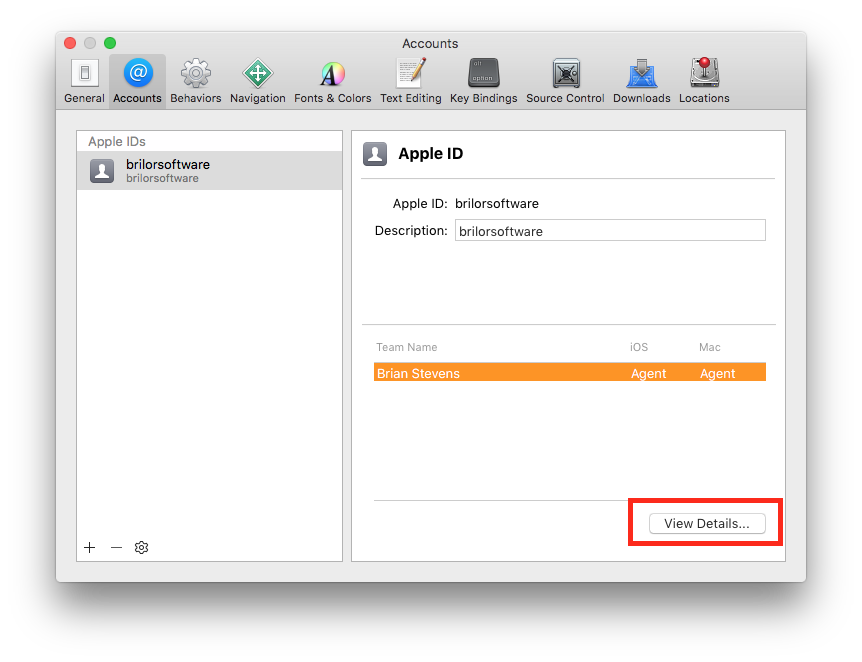The height and width of the screenshot is (662, 862).
Task: Click the Apple ID person icon in detail header
Action: pyautogui.click(x=375, y=154)
